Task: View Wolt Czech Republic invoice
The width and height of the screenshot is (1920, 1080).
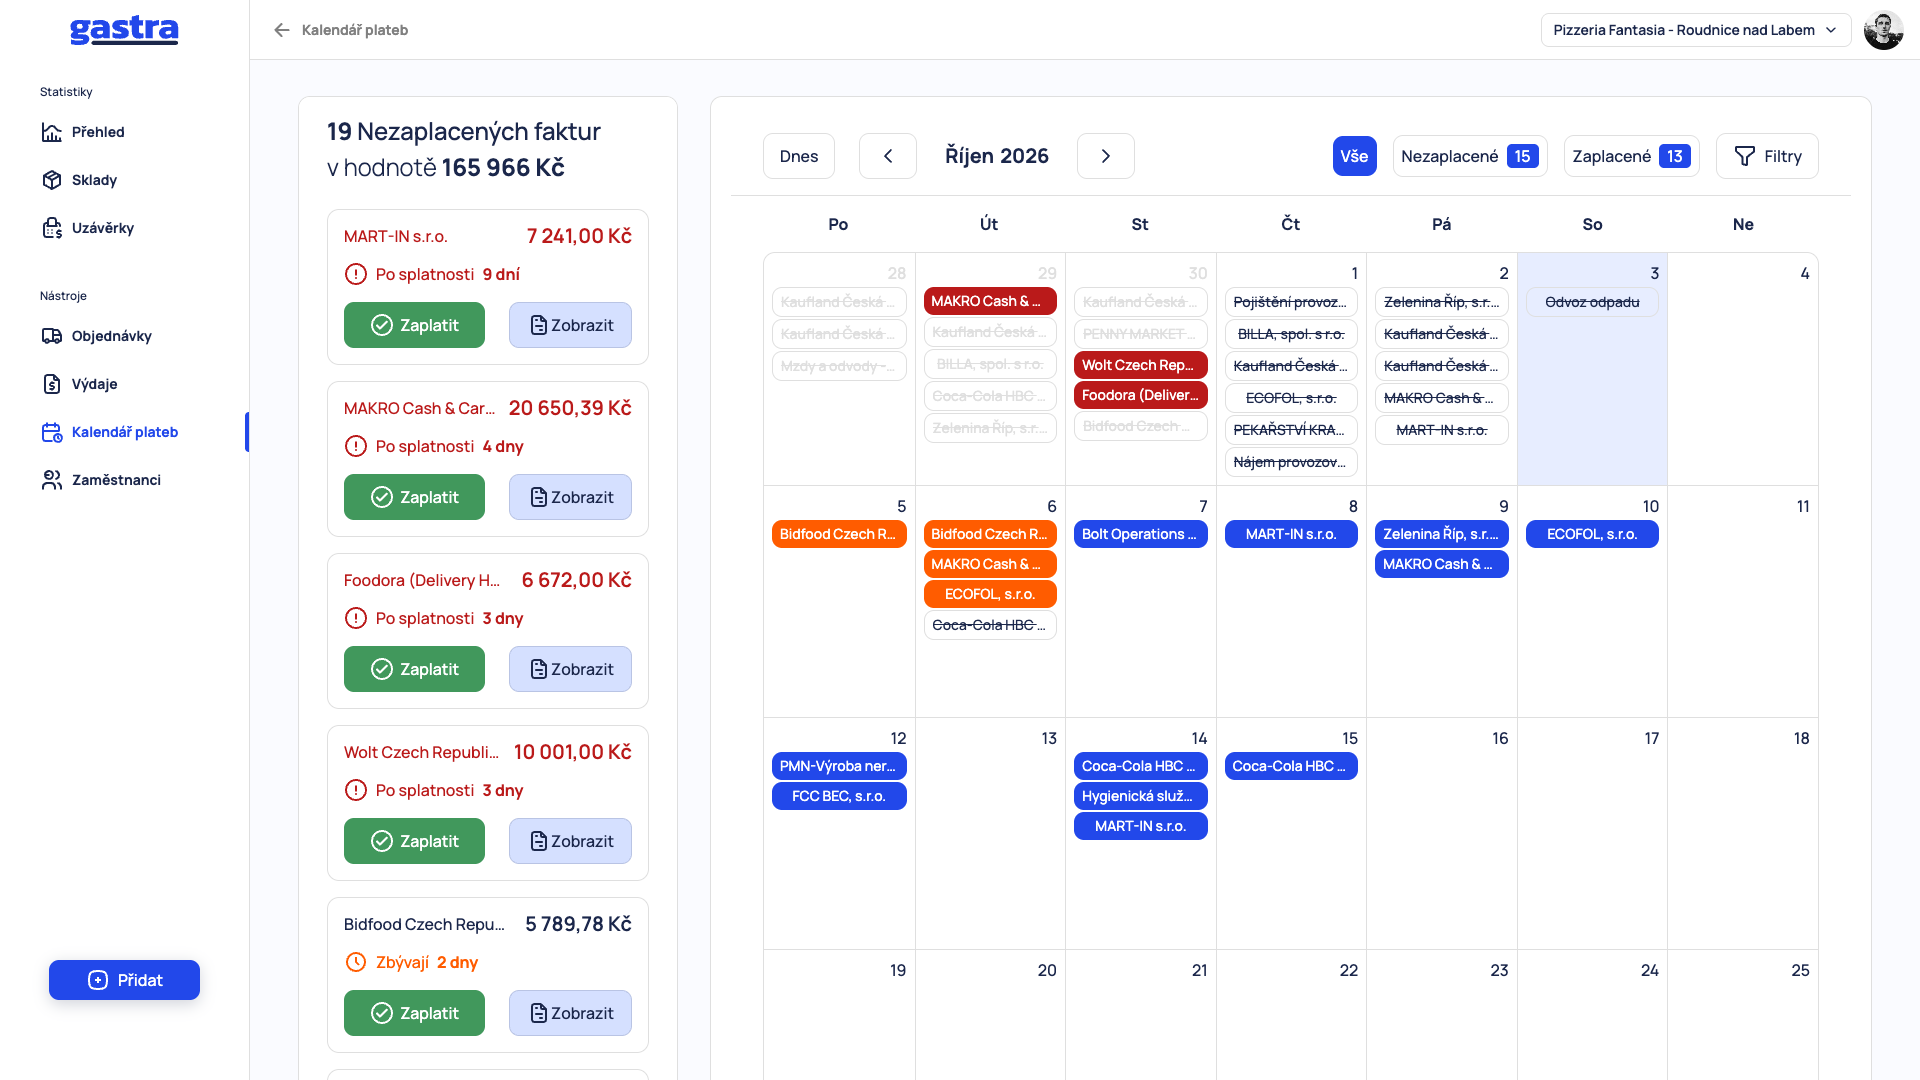Action: [x=570, y=841]
